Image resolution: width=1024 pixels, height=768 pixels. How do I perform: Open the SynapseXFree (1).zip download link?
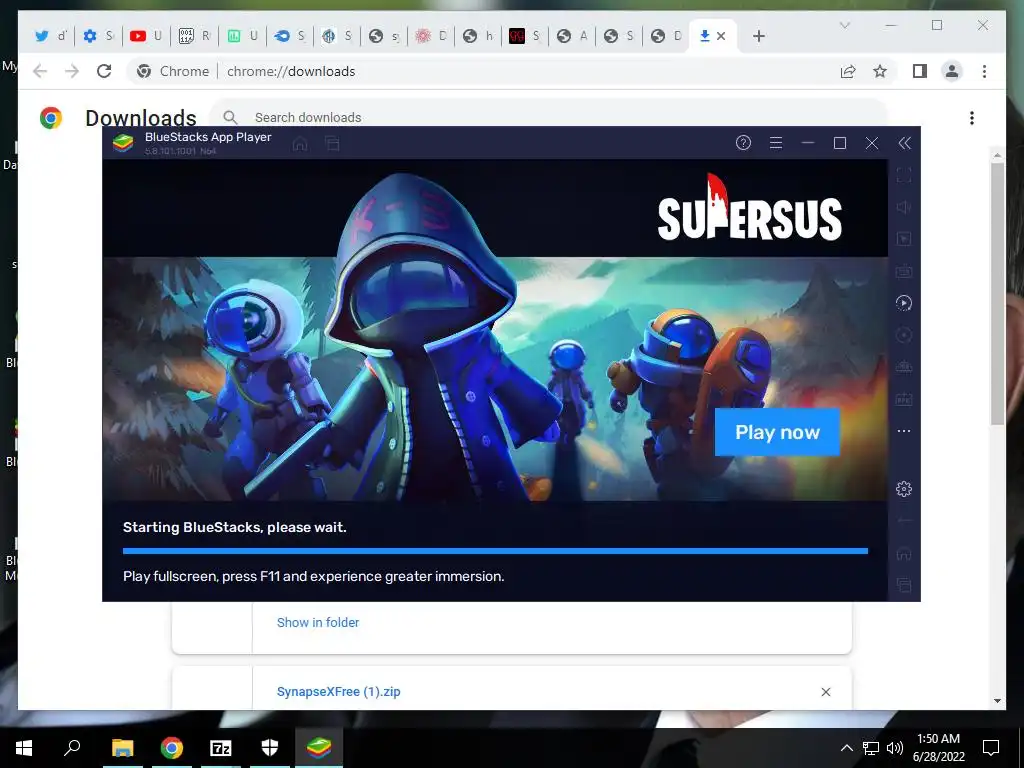[x=338, y=692]
